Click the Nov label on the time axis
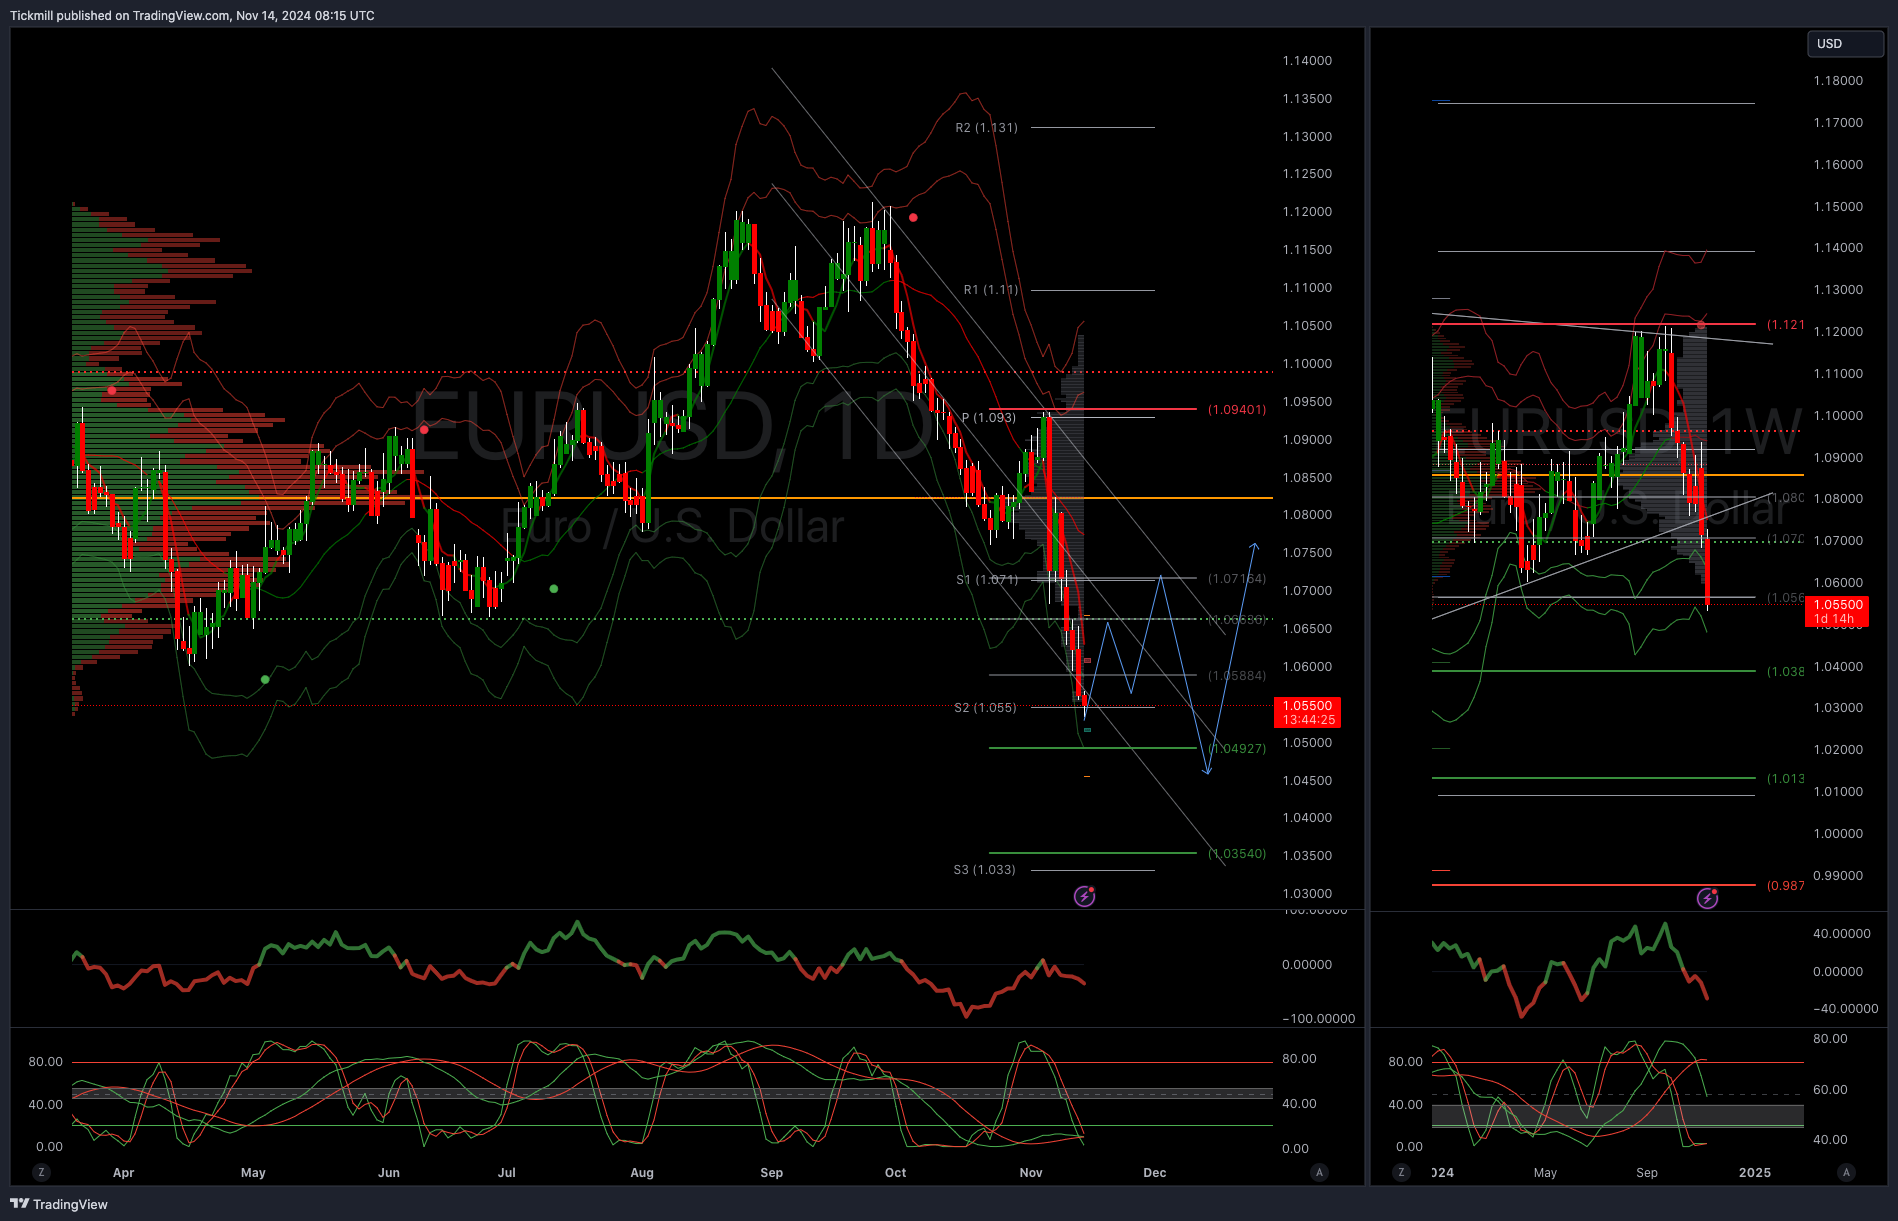 click(1031, 1173)
